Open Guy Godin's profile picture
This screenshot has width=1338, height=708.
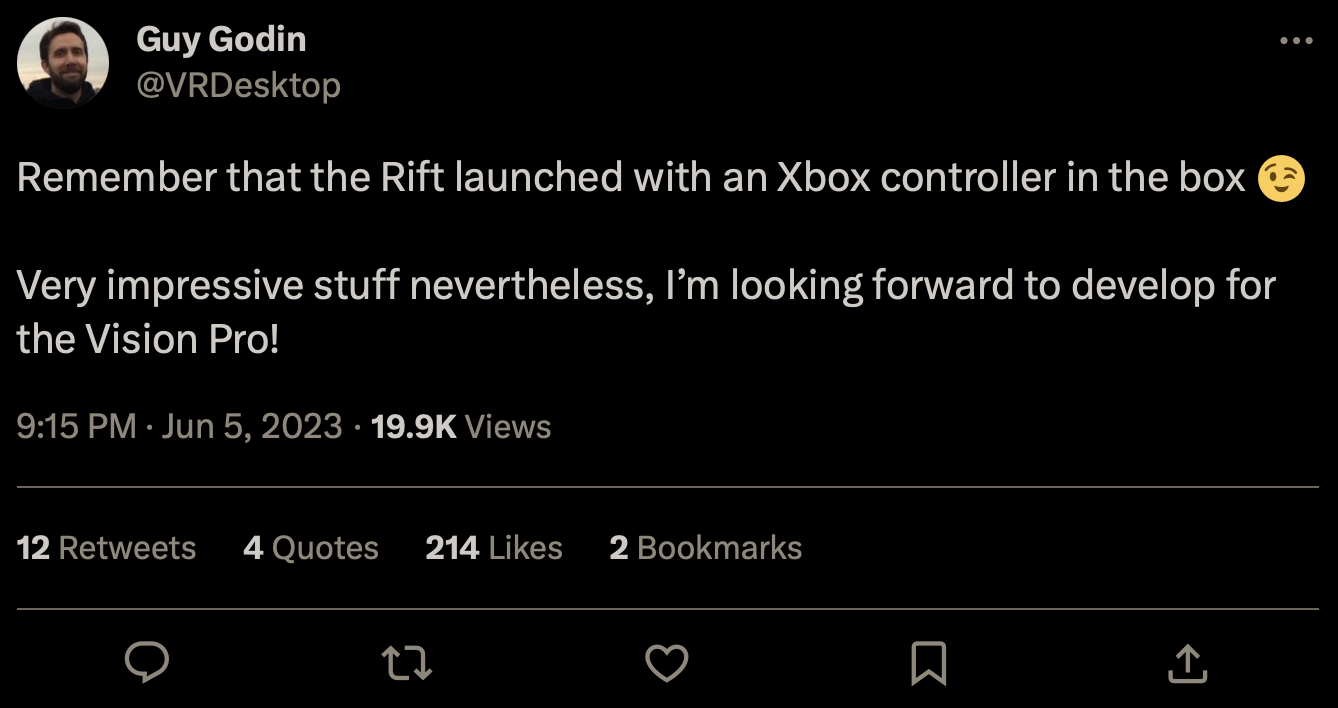(64, 62)
